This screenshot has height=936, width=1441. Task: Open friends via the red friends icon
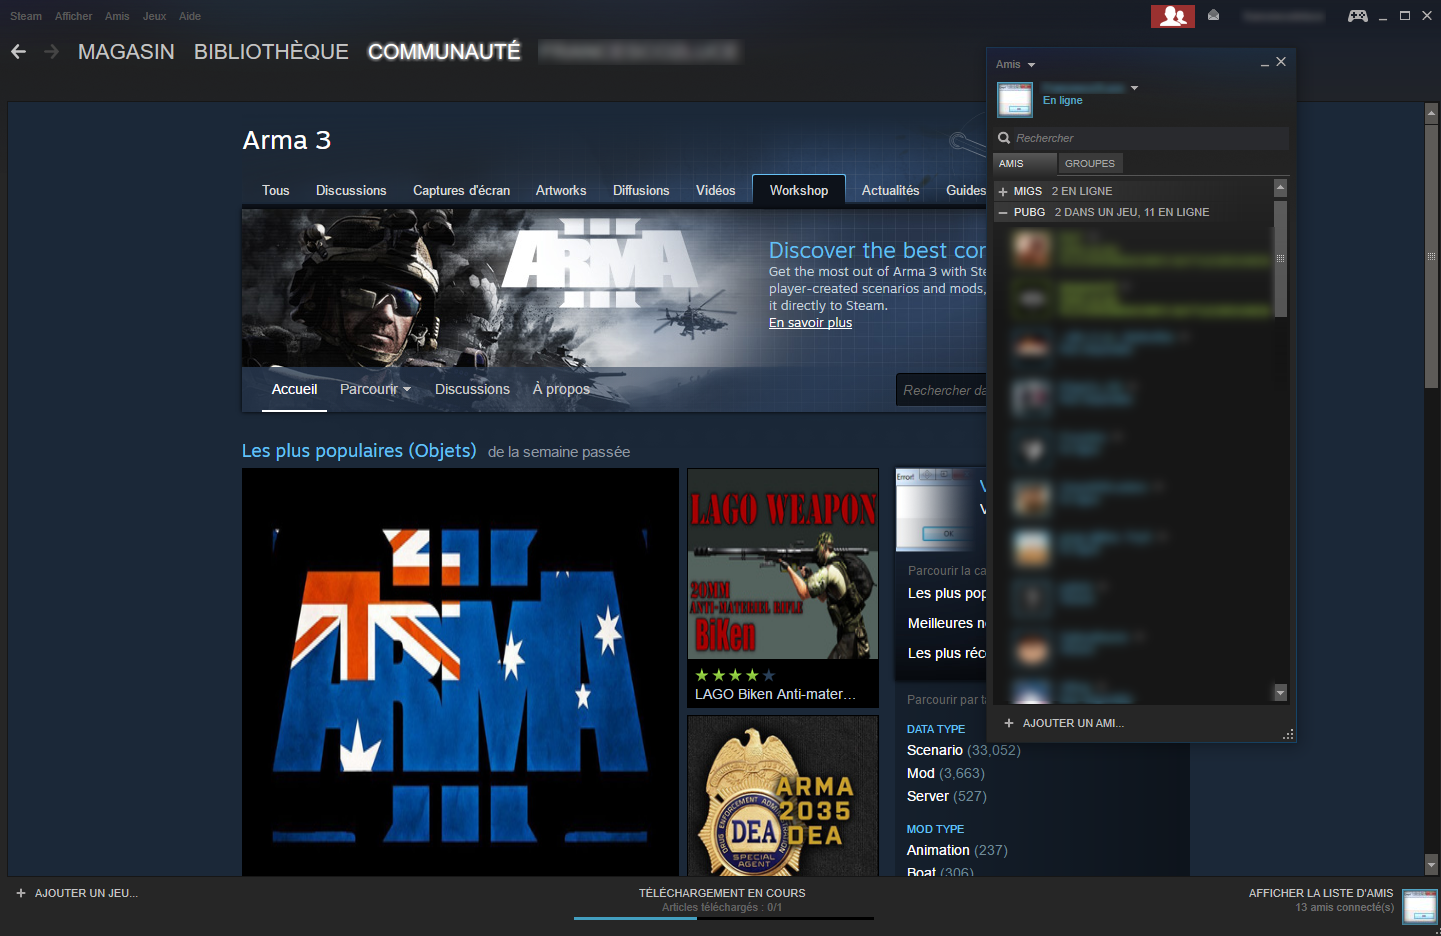pos(1172,16)
